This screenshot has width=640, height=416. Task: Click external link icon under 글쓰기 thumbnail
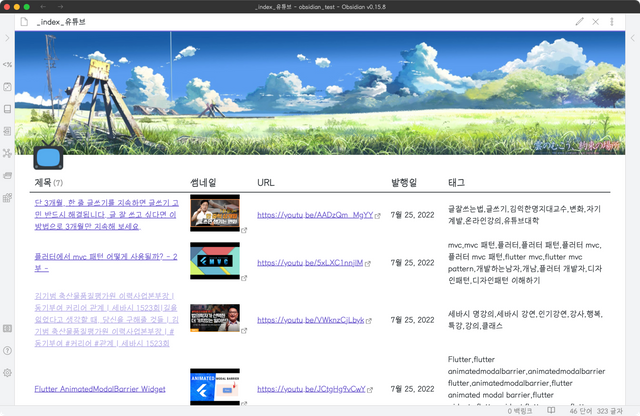(244, 230)
